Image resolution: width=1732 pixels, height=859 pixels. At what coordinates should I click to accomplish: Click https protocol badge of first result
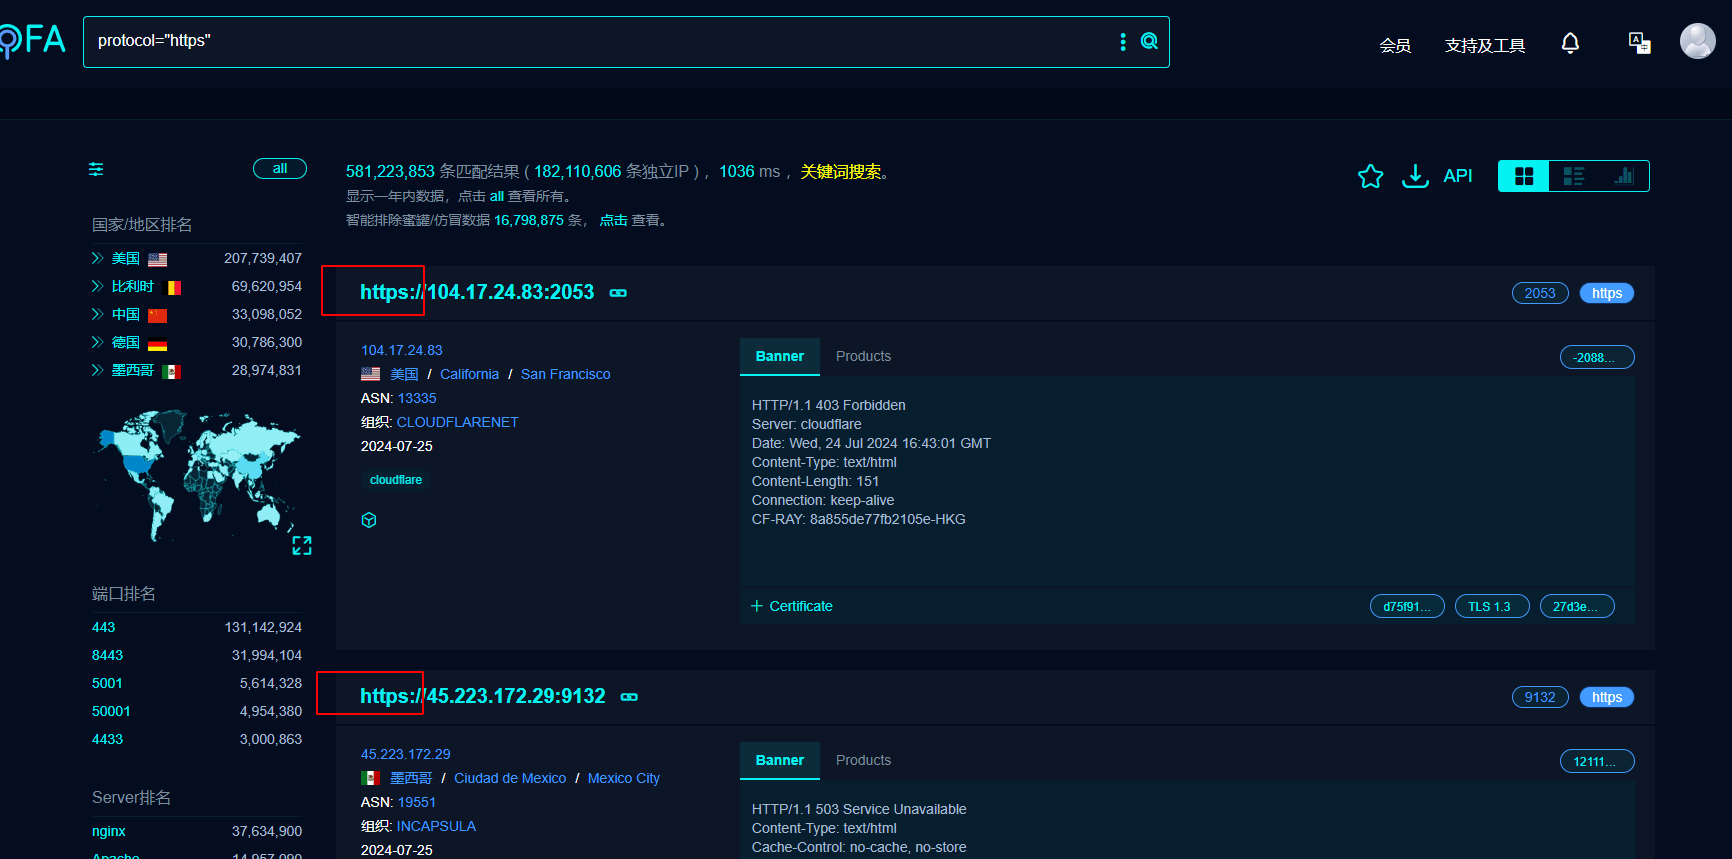click(x=1607, y=293)
